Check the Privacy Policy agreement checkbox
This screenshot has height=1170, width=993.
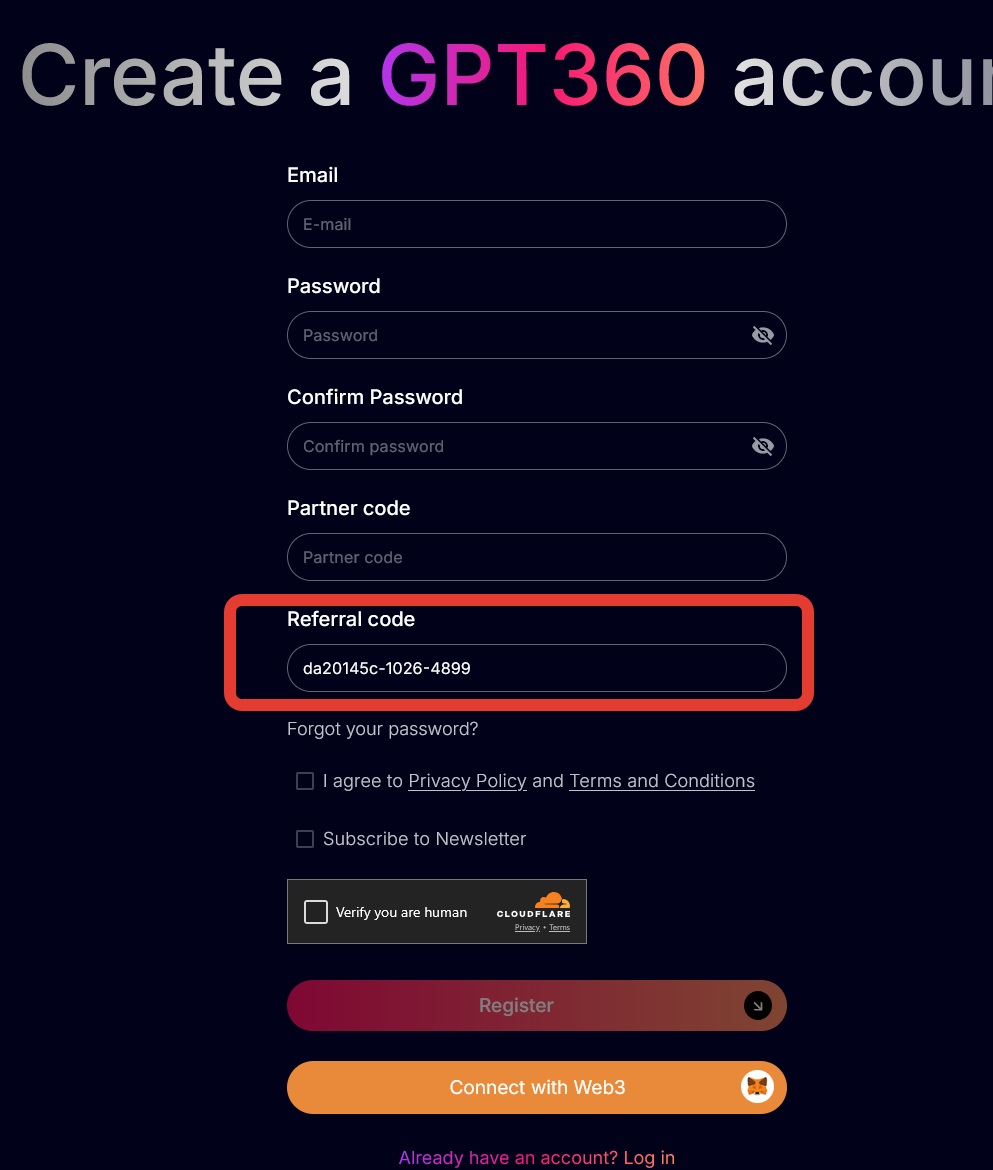[305, 781]
